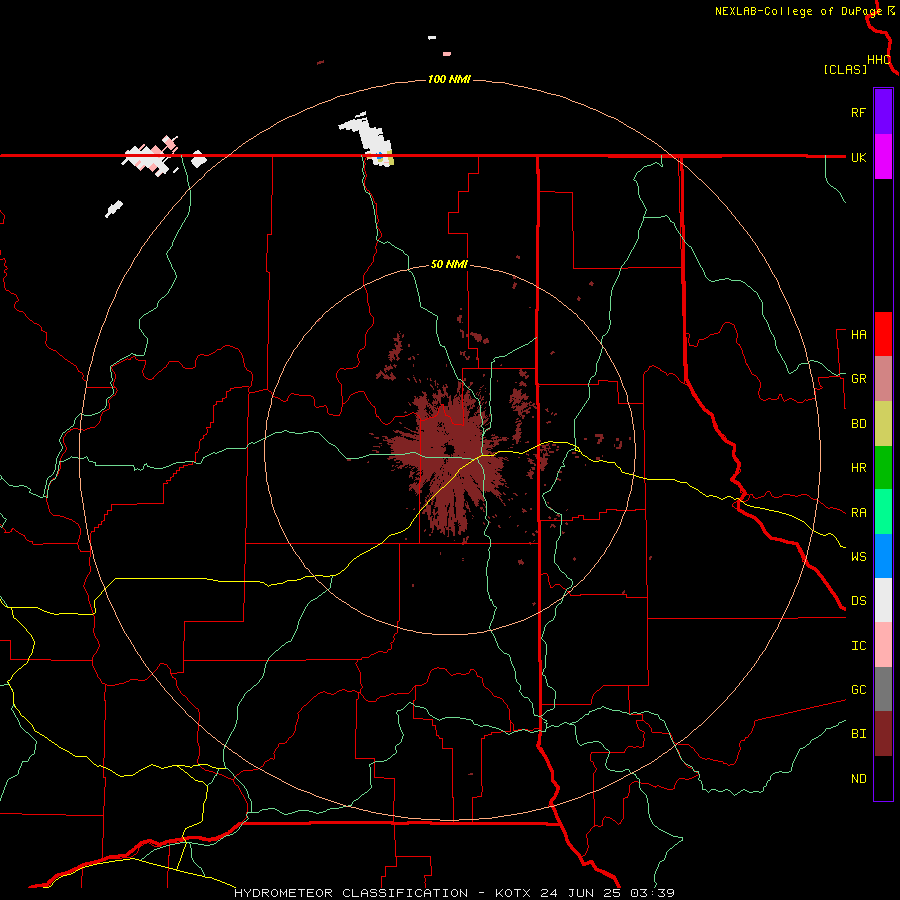The width and height of the screenshot is (900, 900).
Task: Click the "HA" legend label
Action: [x=858, y=335]
